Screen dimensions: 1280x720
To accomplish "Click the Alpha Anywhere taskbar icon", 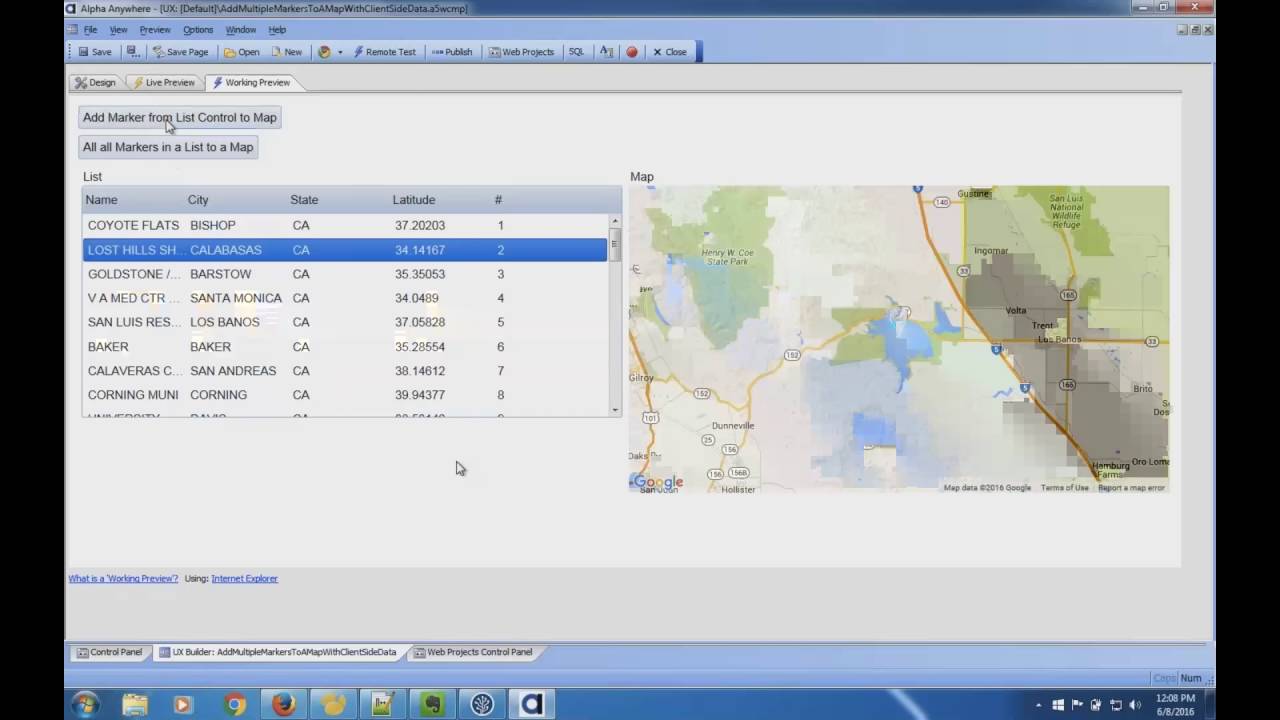I will tap(532, 704).
